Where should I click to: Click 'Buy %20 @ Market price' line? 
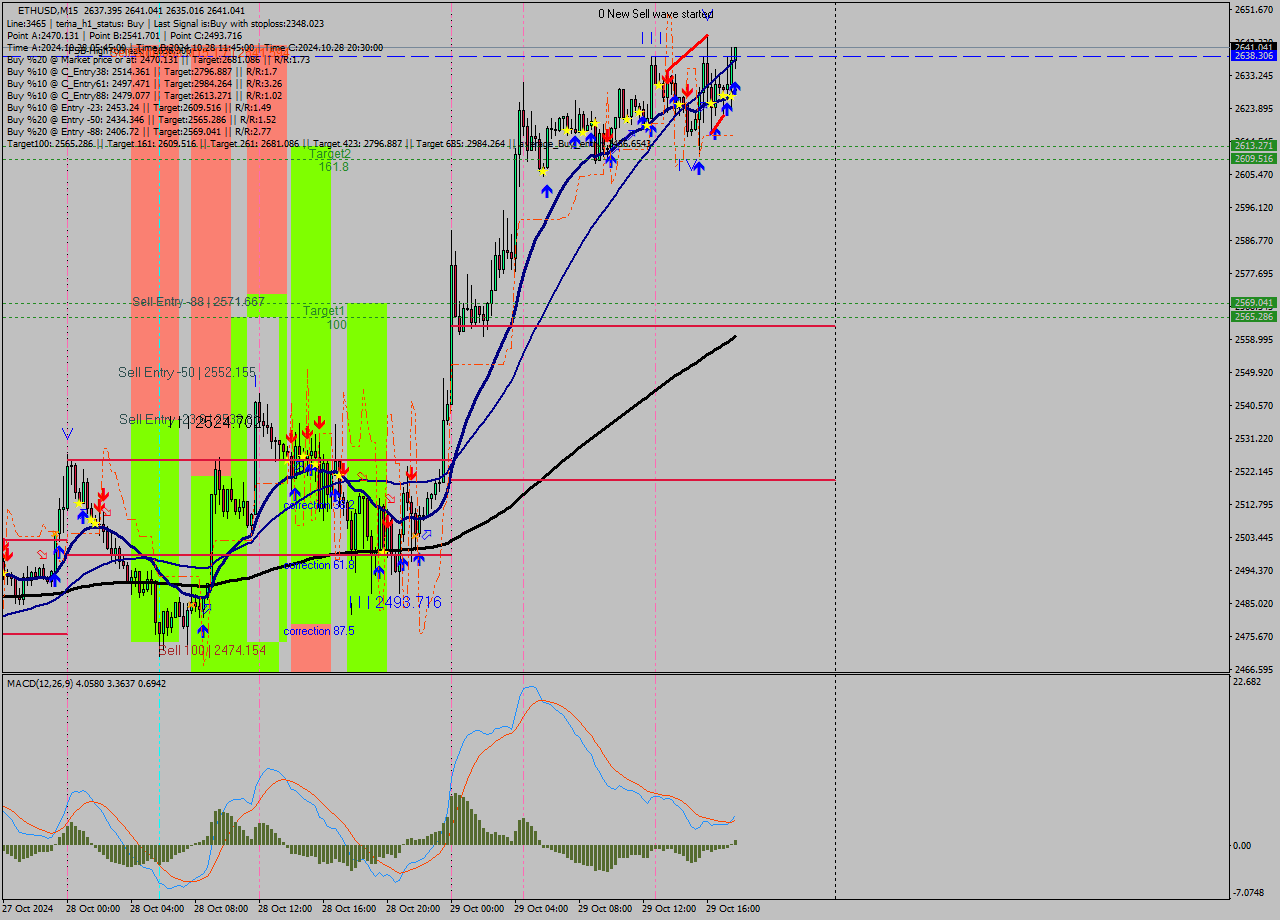coord(158,59)
